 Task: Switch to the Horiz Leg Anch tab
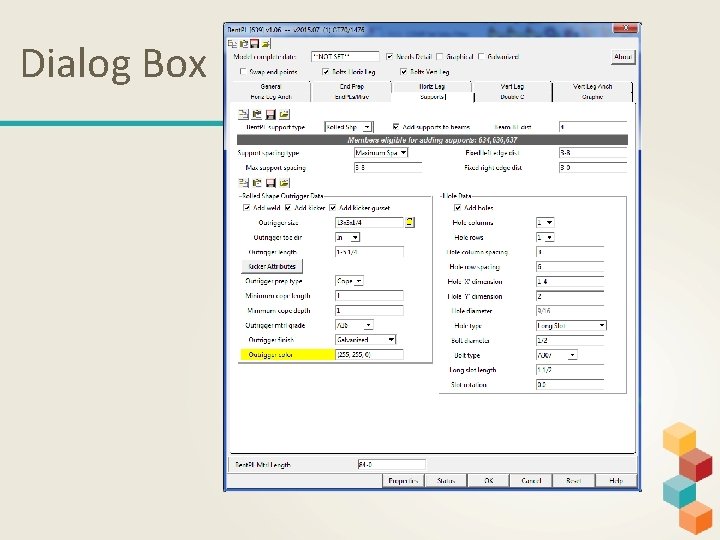point(271,97)
